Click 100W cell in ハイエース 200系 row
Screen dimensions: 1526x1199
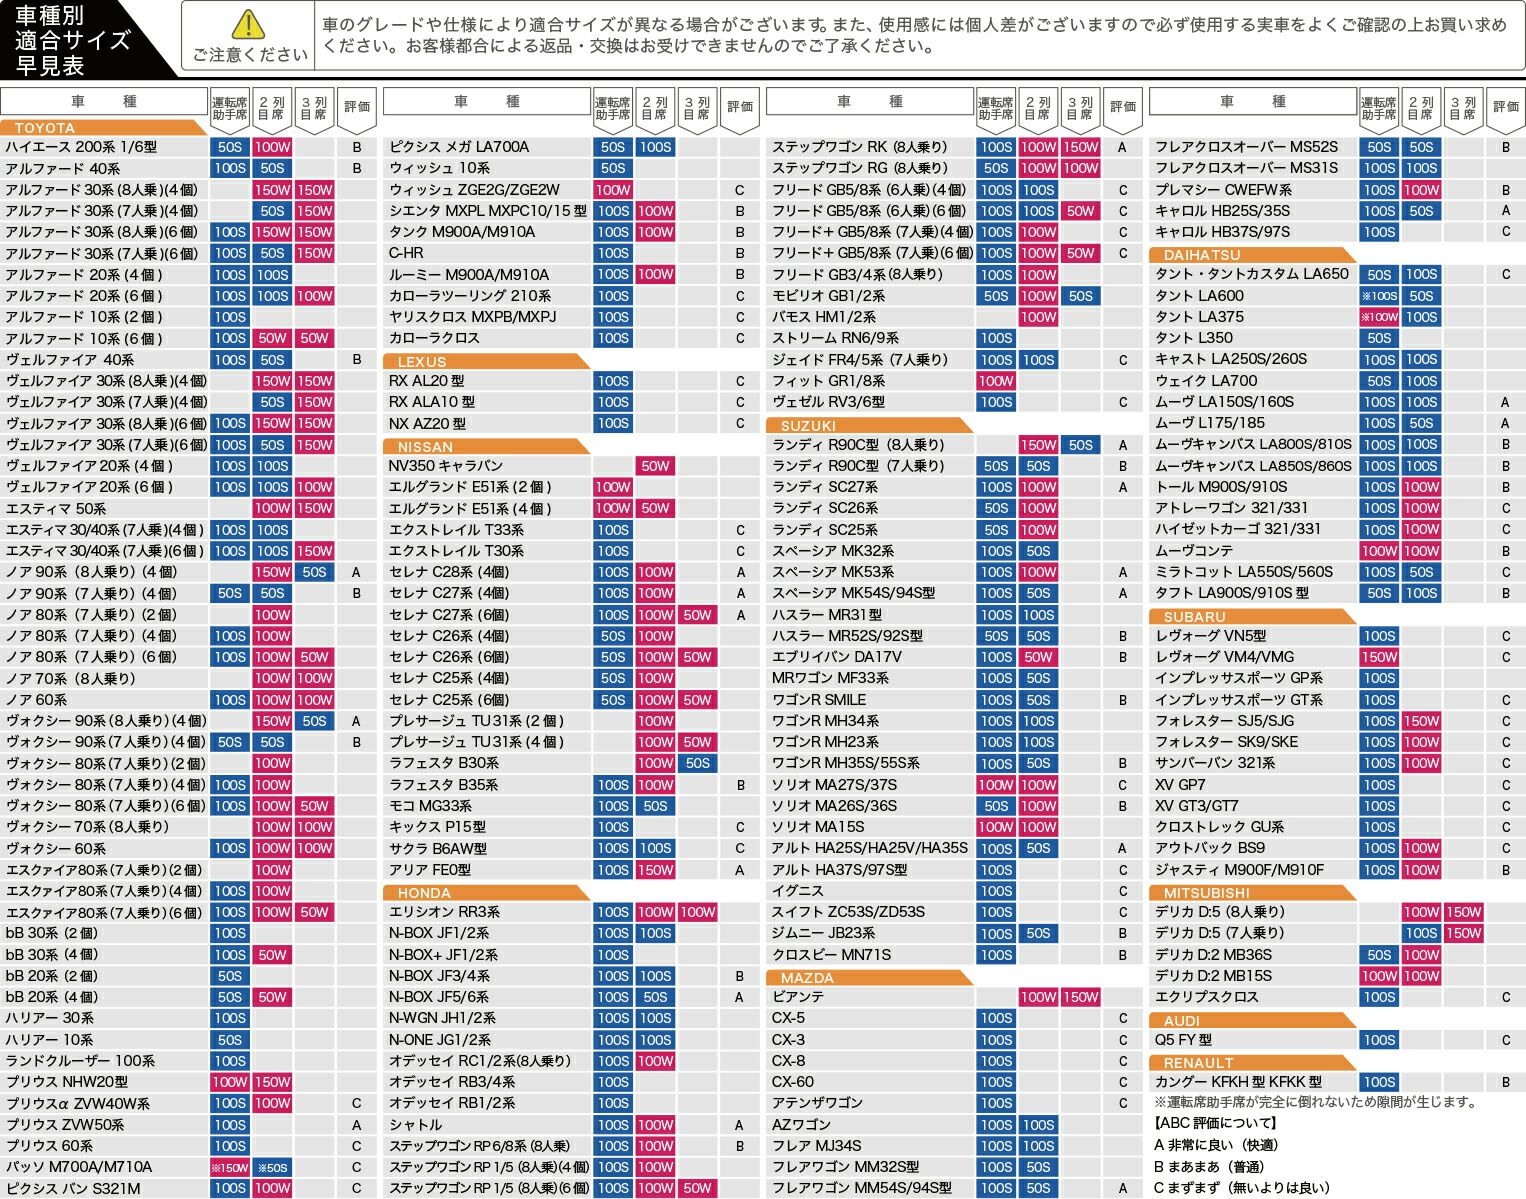click(x=272, y=147)
